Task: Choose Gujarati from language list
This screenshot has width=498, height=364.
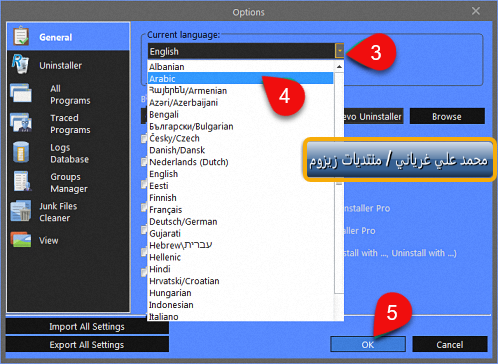Action: coord(240,234)
